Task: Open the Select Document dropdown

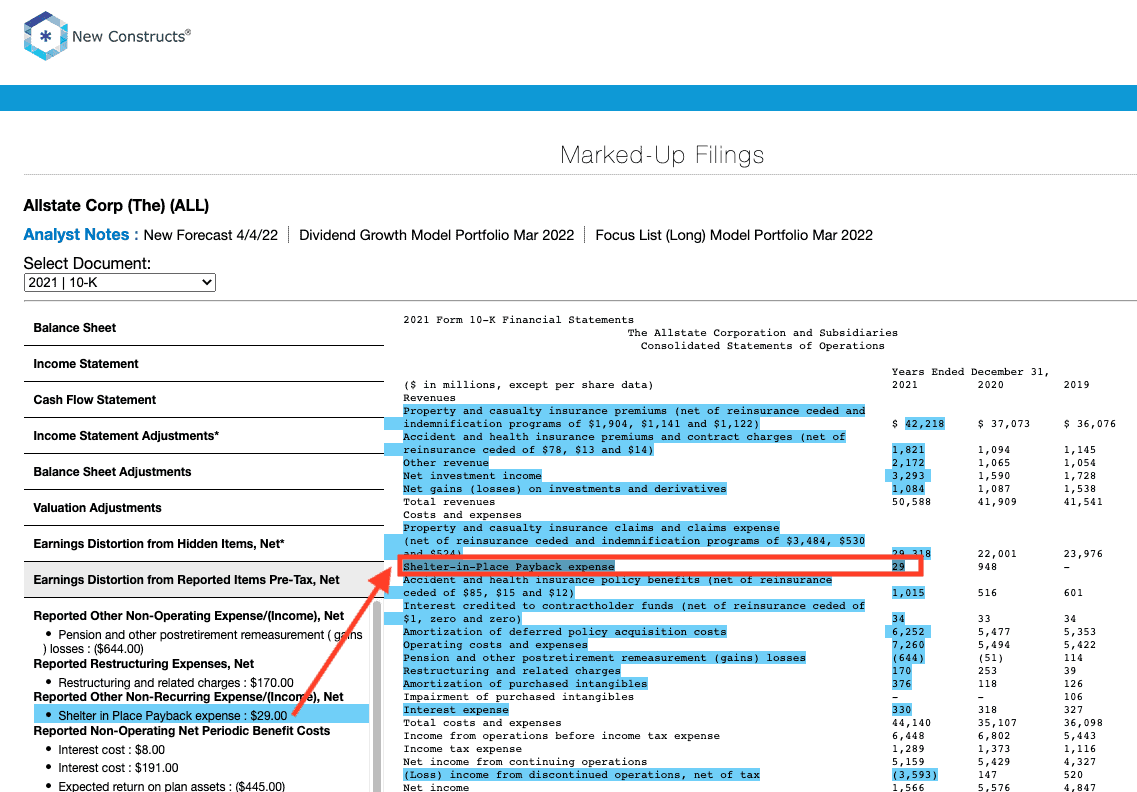Action: click(x=120, y=282)
